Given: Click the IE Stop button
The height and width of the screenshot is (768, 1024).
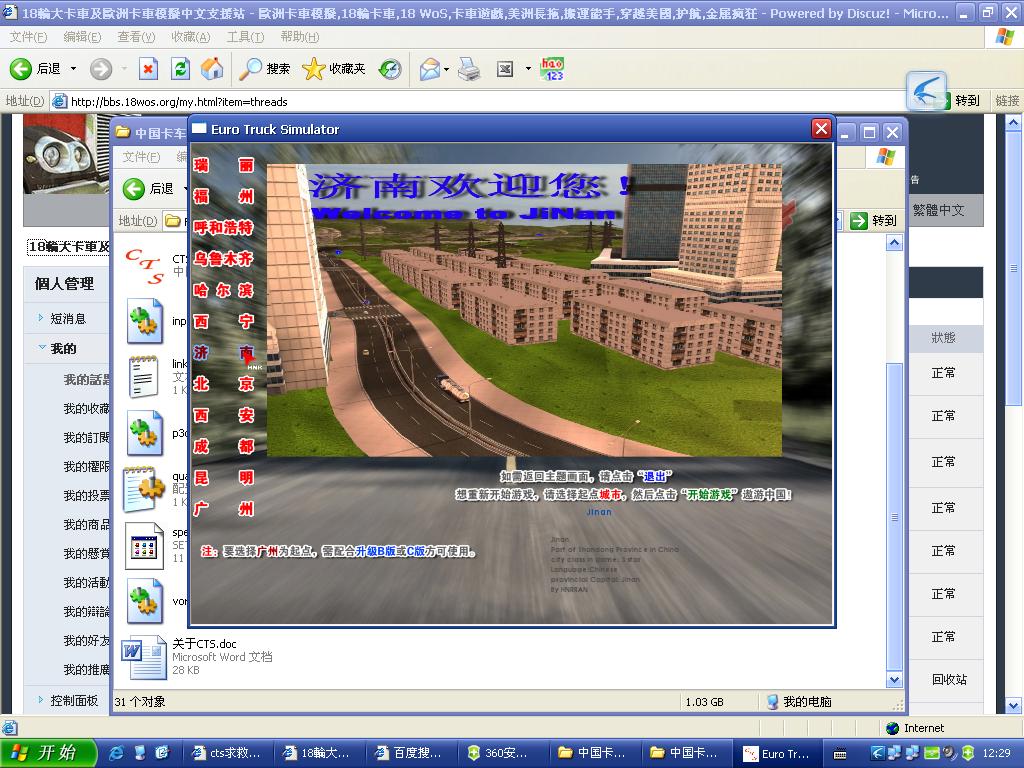Looking at the screenshot, I should point(148,69).
